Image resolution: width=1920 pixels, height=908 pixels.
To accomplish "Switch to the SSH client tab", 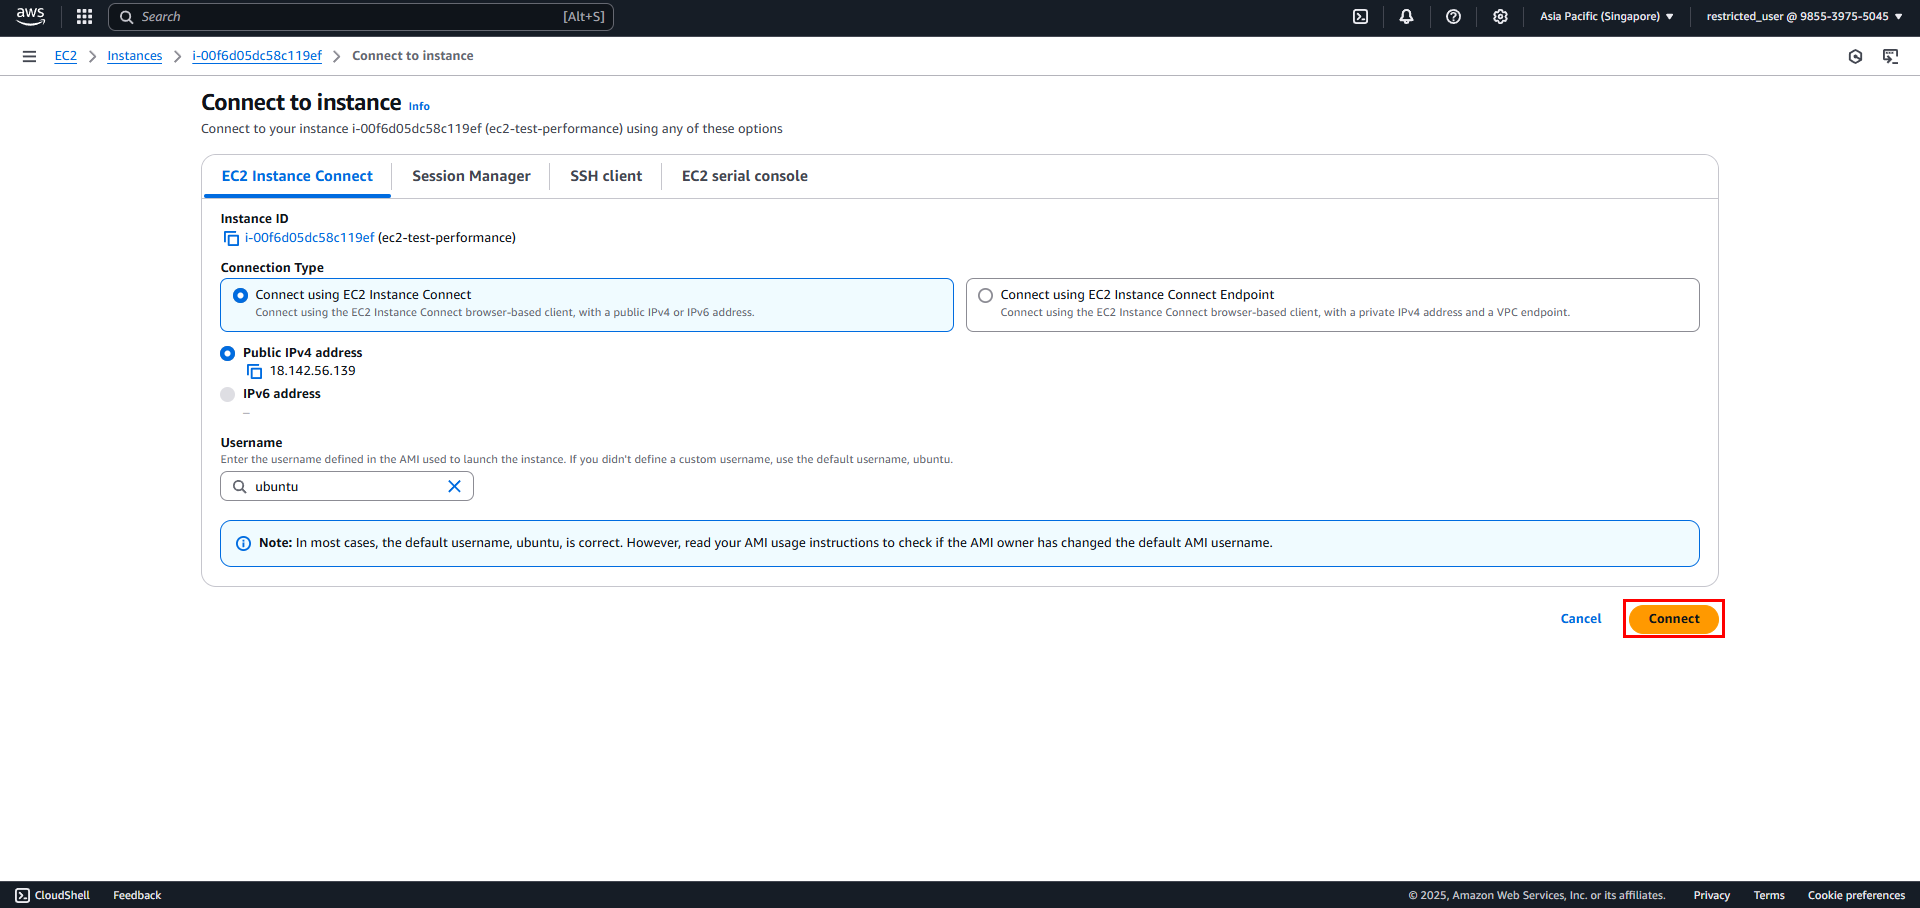I will 606,176.
